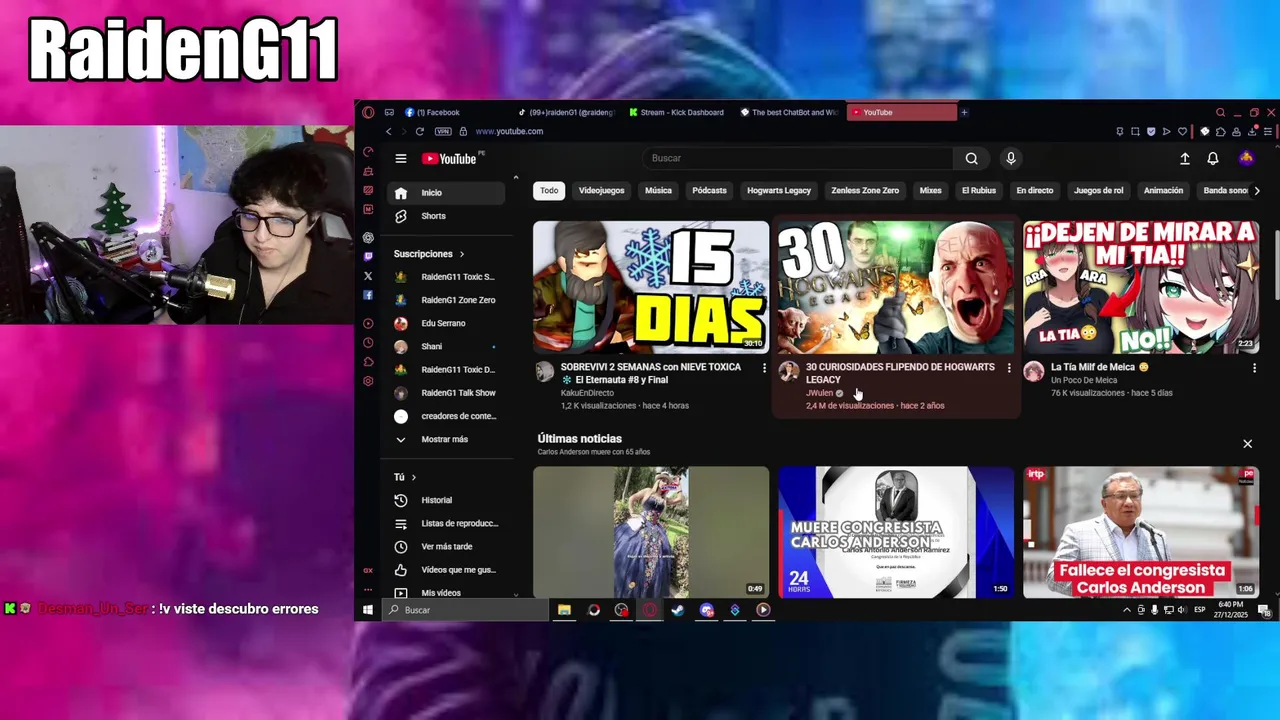Reload the page with browser refresh icon
Image resolution: width=1280 pixels, height=720 pixels.
[419, 131]
